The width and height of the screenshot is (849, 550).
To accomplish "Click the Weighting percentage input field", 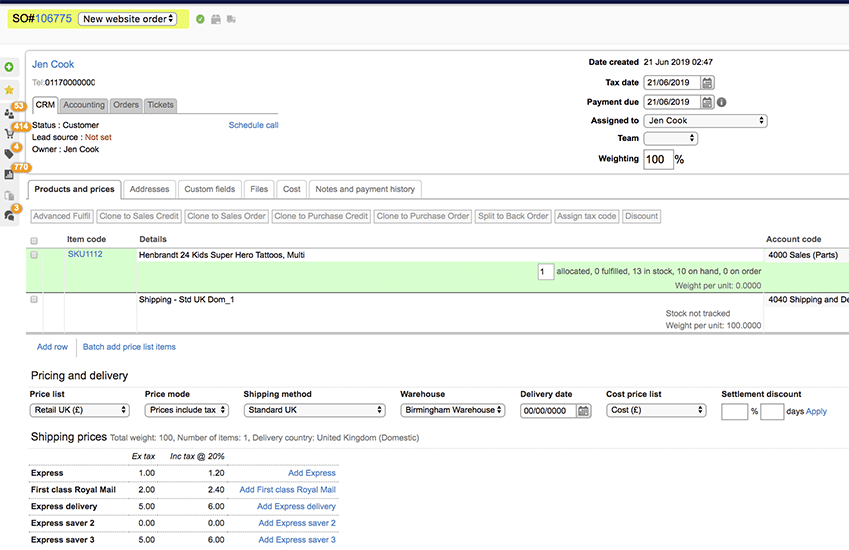I will [657, 159].
